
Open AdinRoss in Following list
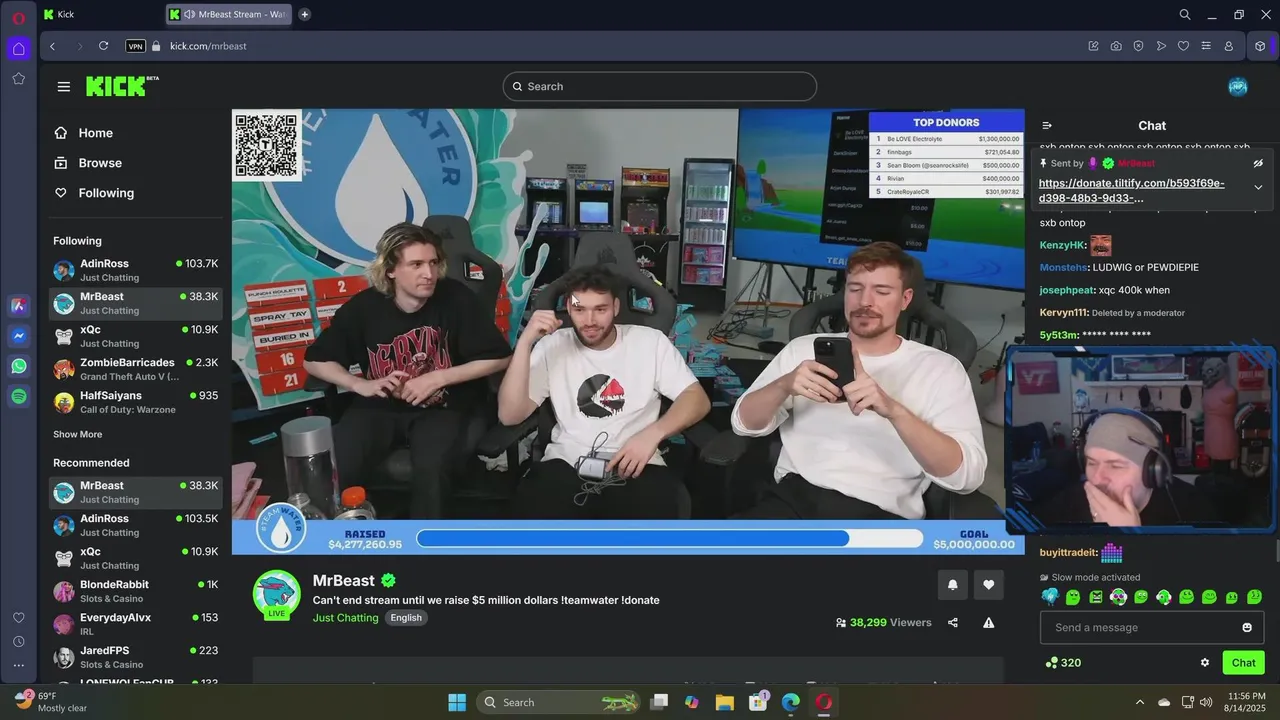click(x=136, y=270)
